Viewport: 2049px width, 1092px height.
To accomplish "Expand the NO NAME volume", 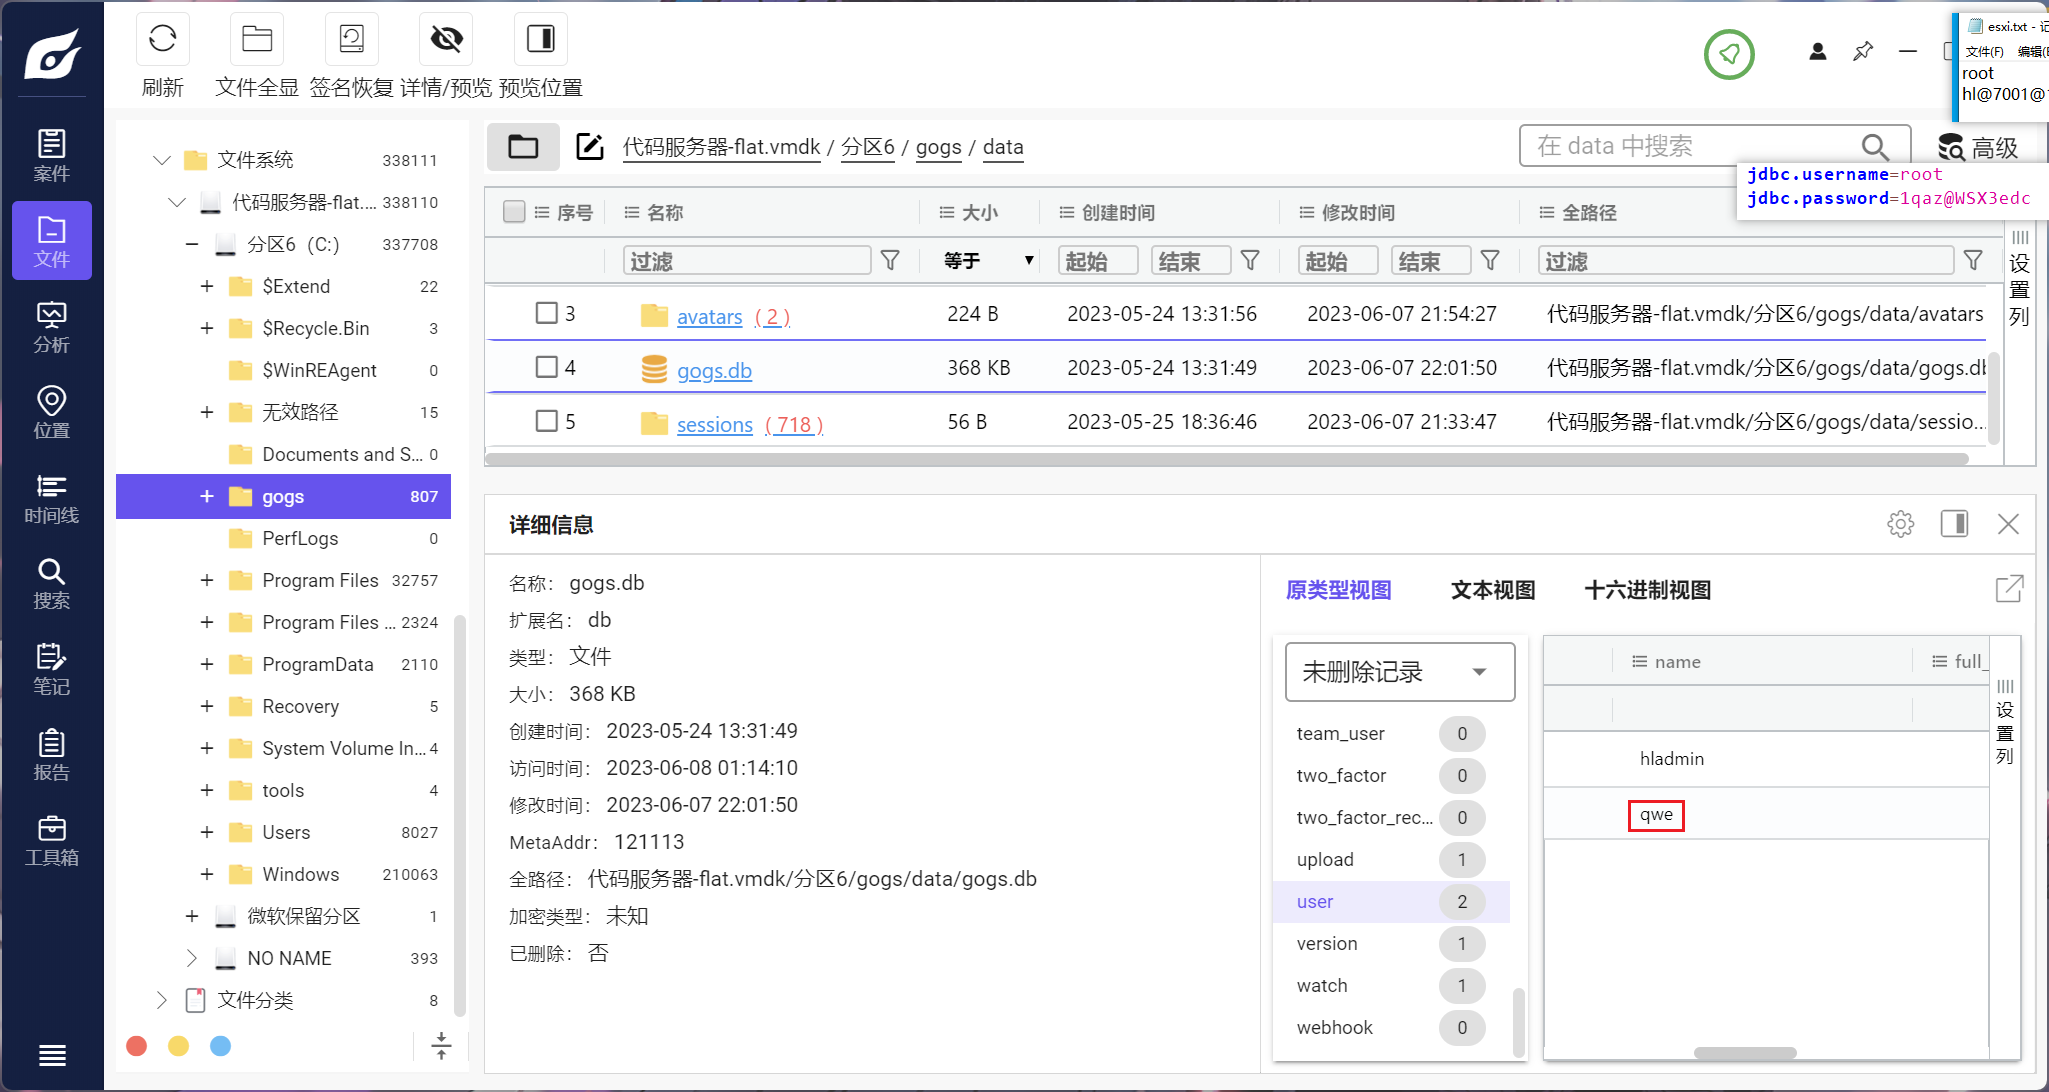I will [191, 958].
